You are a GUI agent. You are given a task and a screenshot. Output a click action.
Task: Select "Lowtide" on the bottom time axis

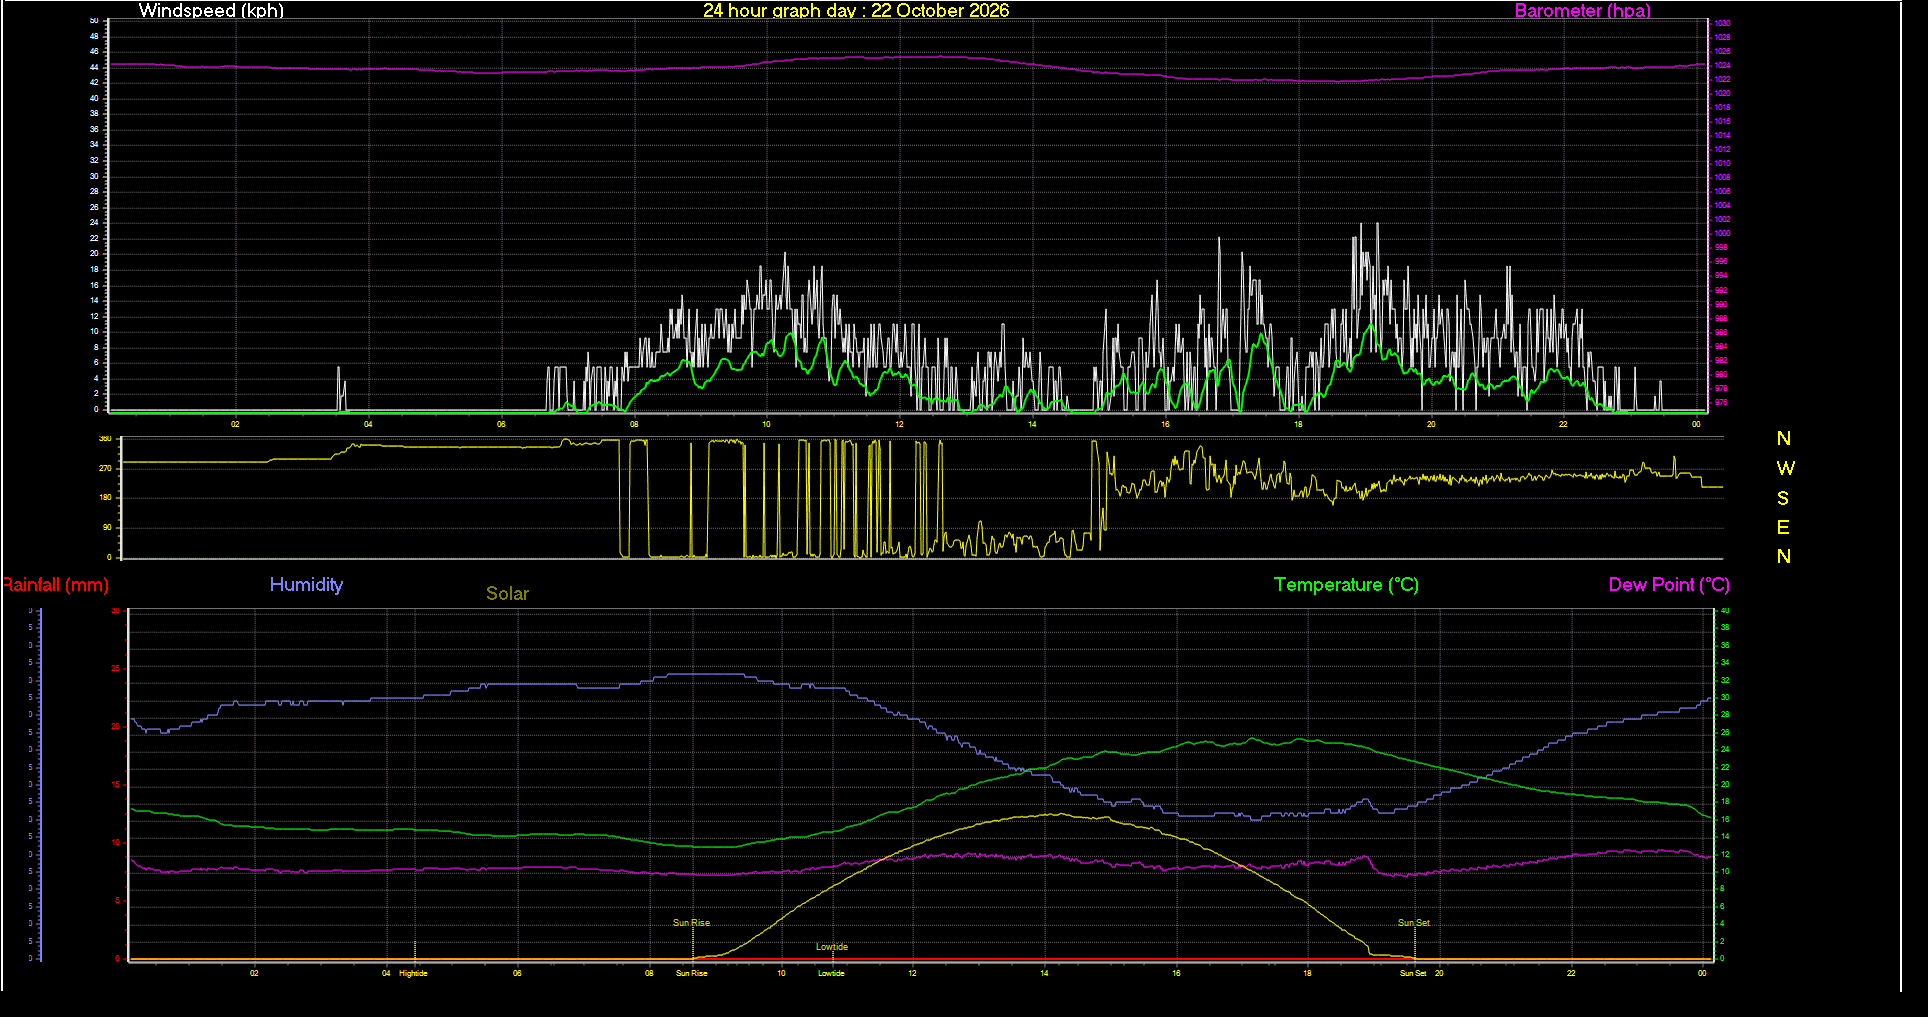831,973
